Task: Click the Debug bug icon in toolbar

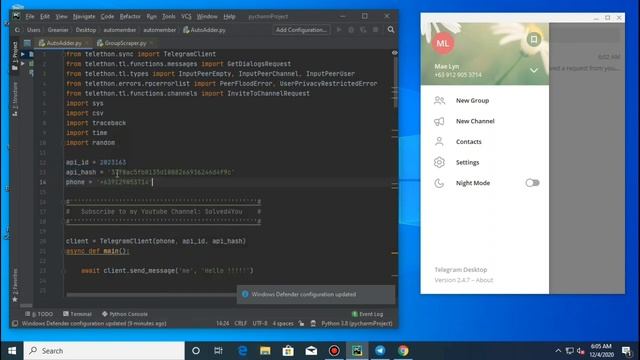Action: tap(351, 30)
